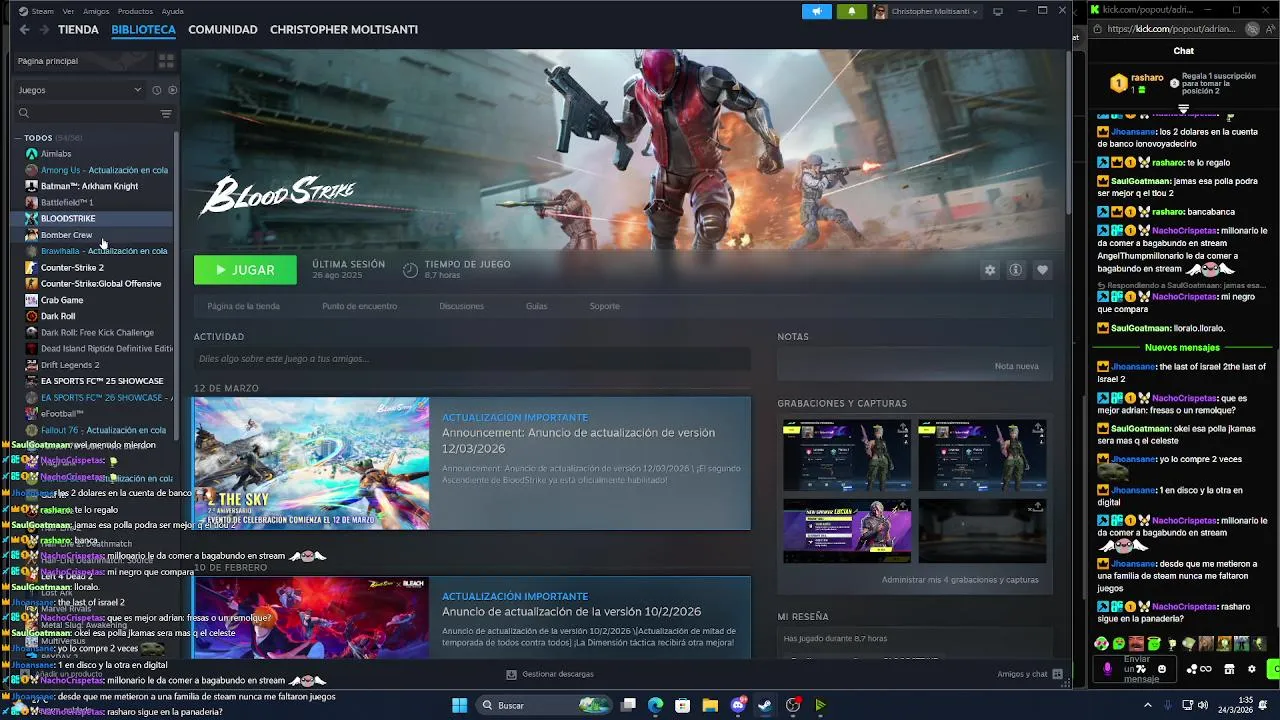Screen dimensions: 1280x720
Task: Open advanced library filter options icon
Action: tap(166, 114)
